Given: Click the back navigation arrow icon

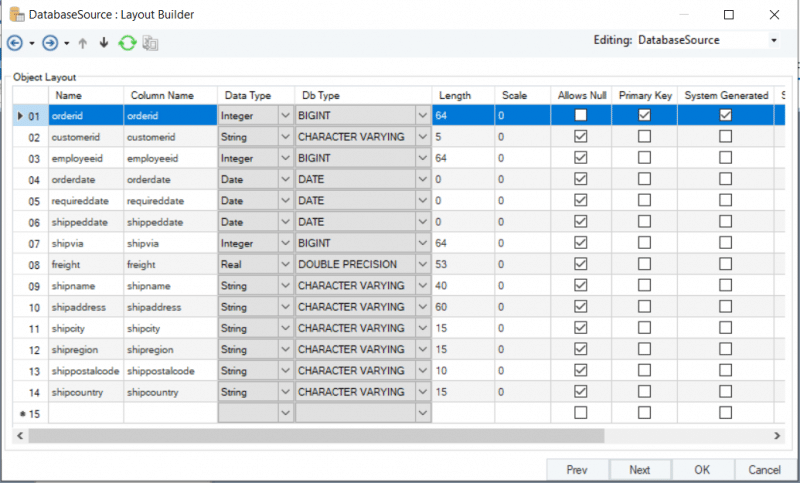Looking at the screenshot, I should [x=15, y=43].
